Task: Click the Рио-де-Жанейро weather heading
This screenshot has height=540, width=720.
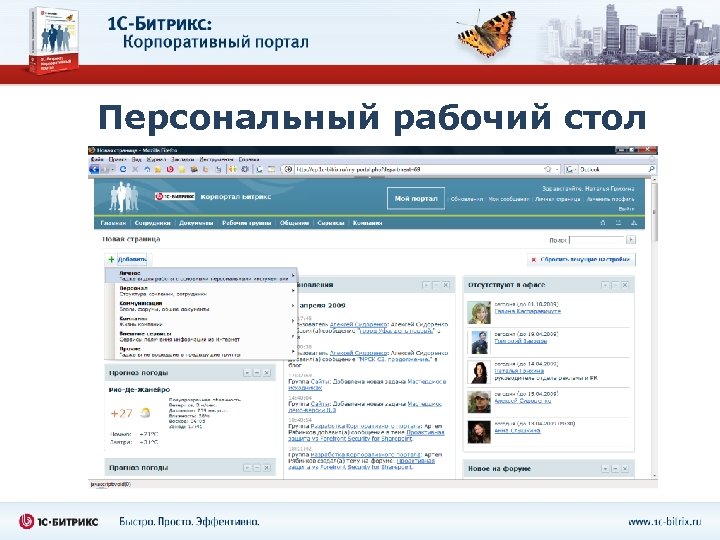Action: 139,389
